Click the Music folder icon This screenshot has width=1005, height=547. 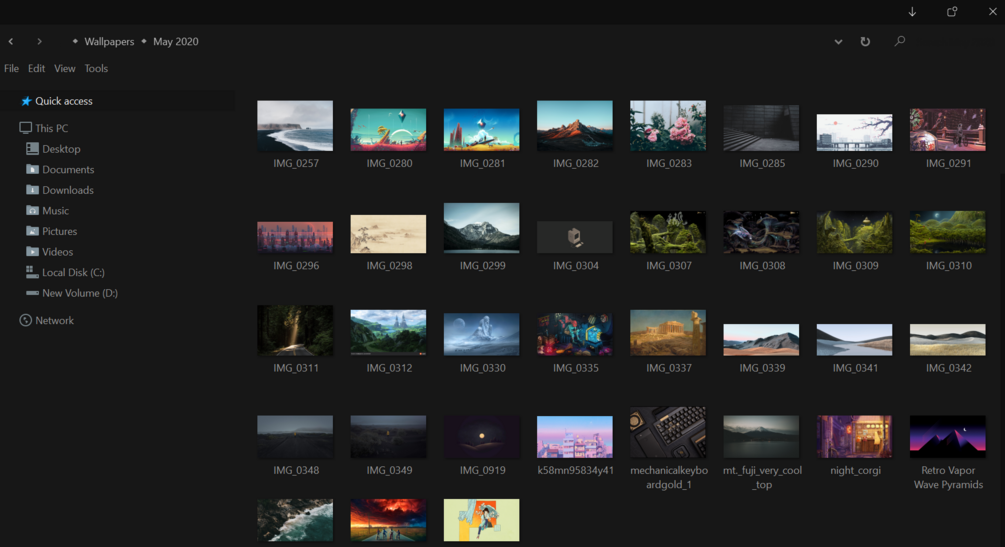coord(33,210)
